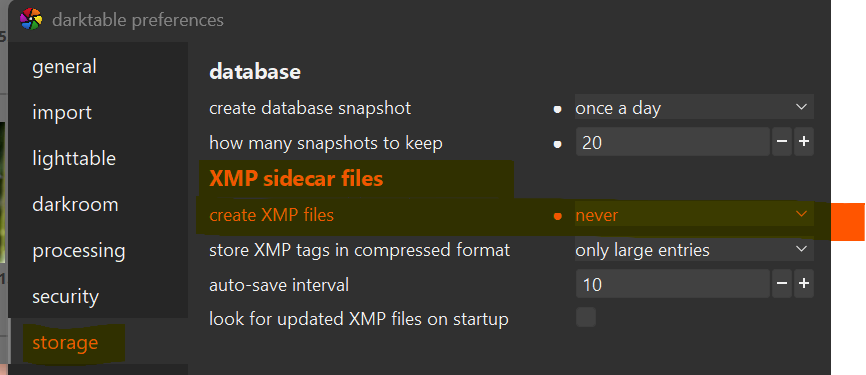
Task: Open the import preferences tab
Action: pos(62,113)
